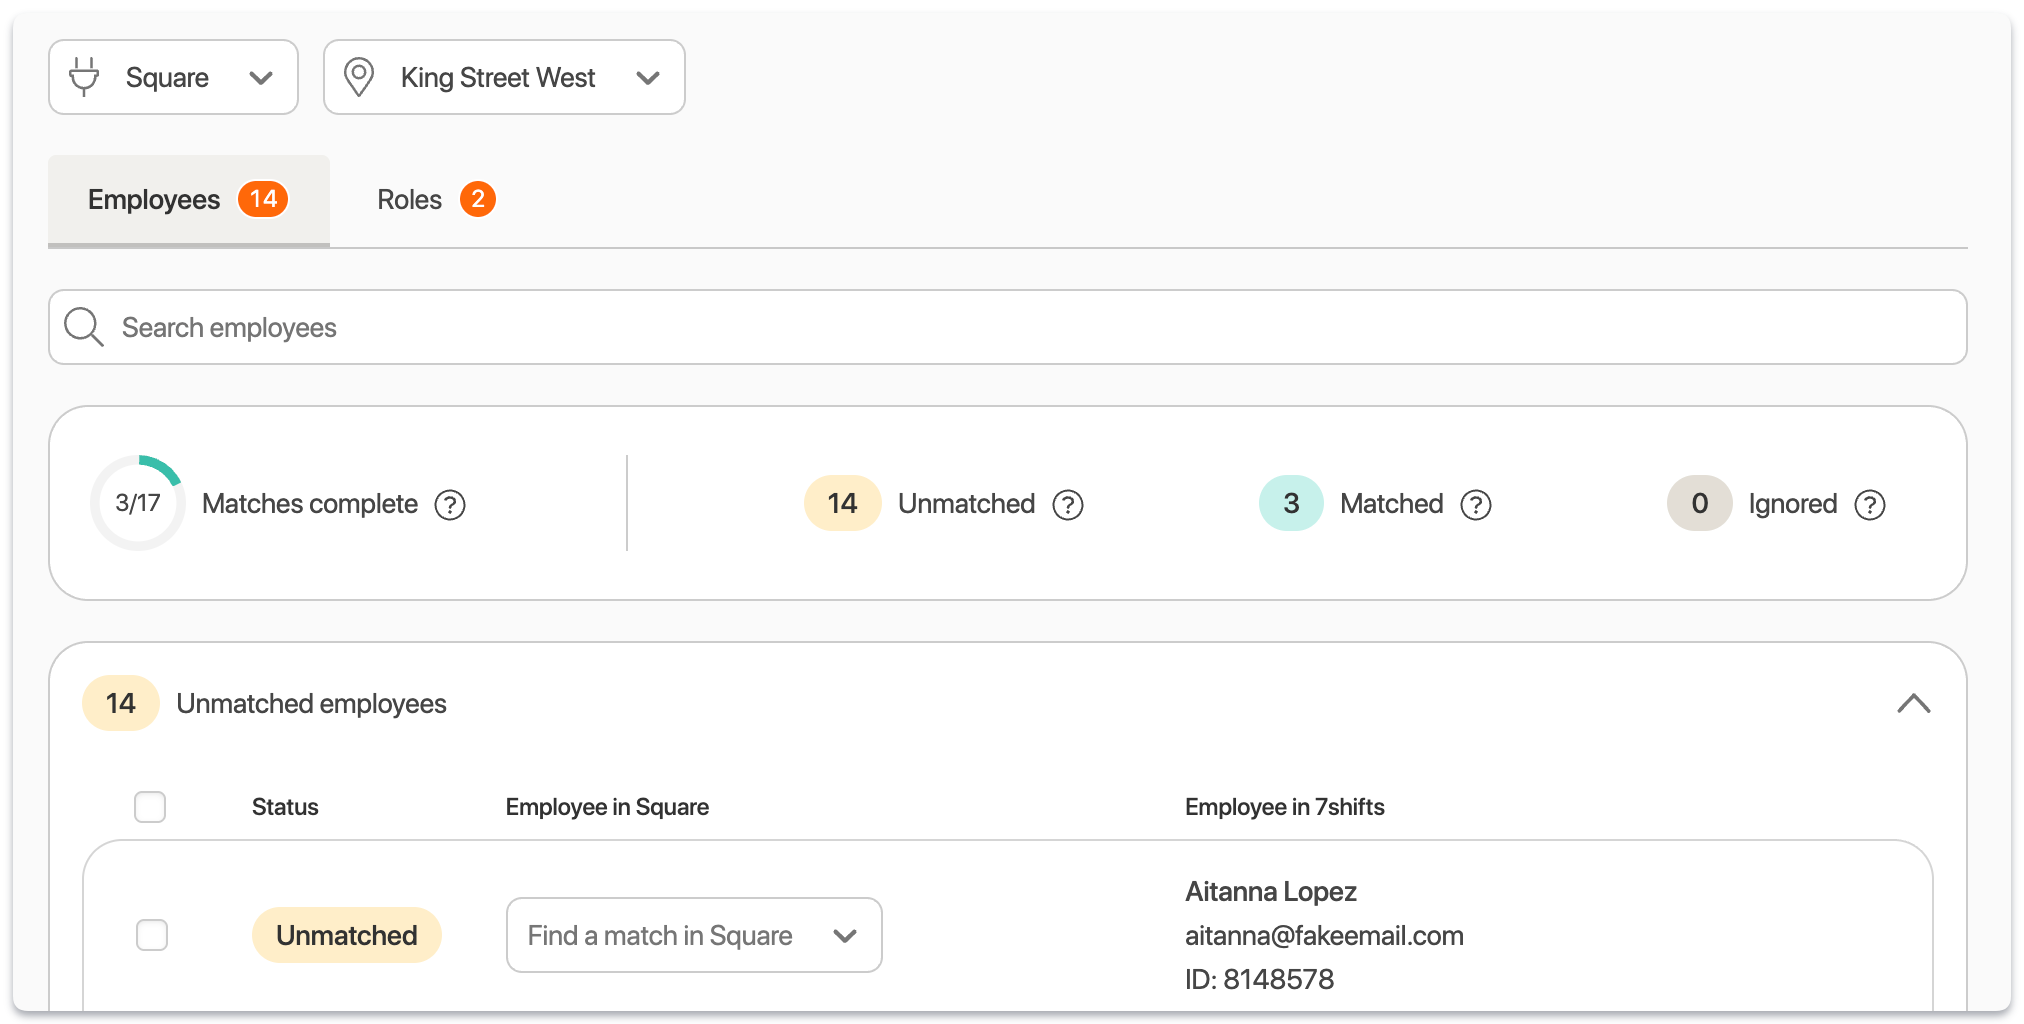Expand Find a match in Square dropdown
Viewport: 2024px width, 1024px height.
694,935
